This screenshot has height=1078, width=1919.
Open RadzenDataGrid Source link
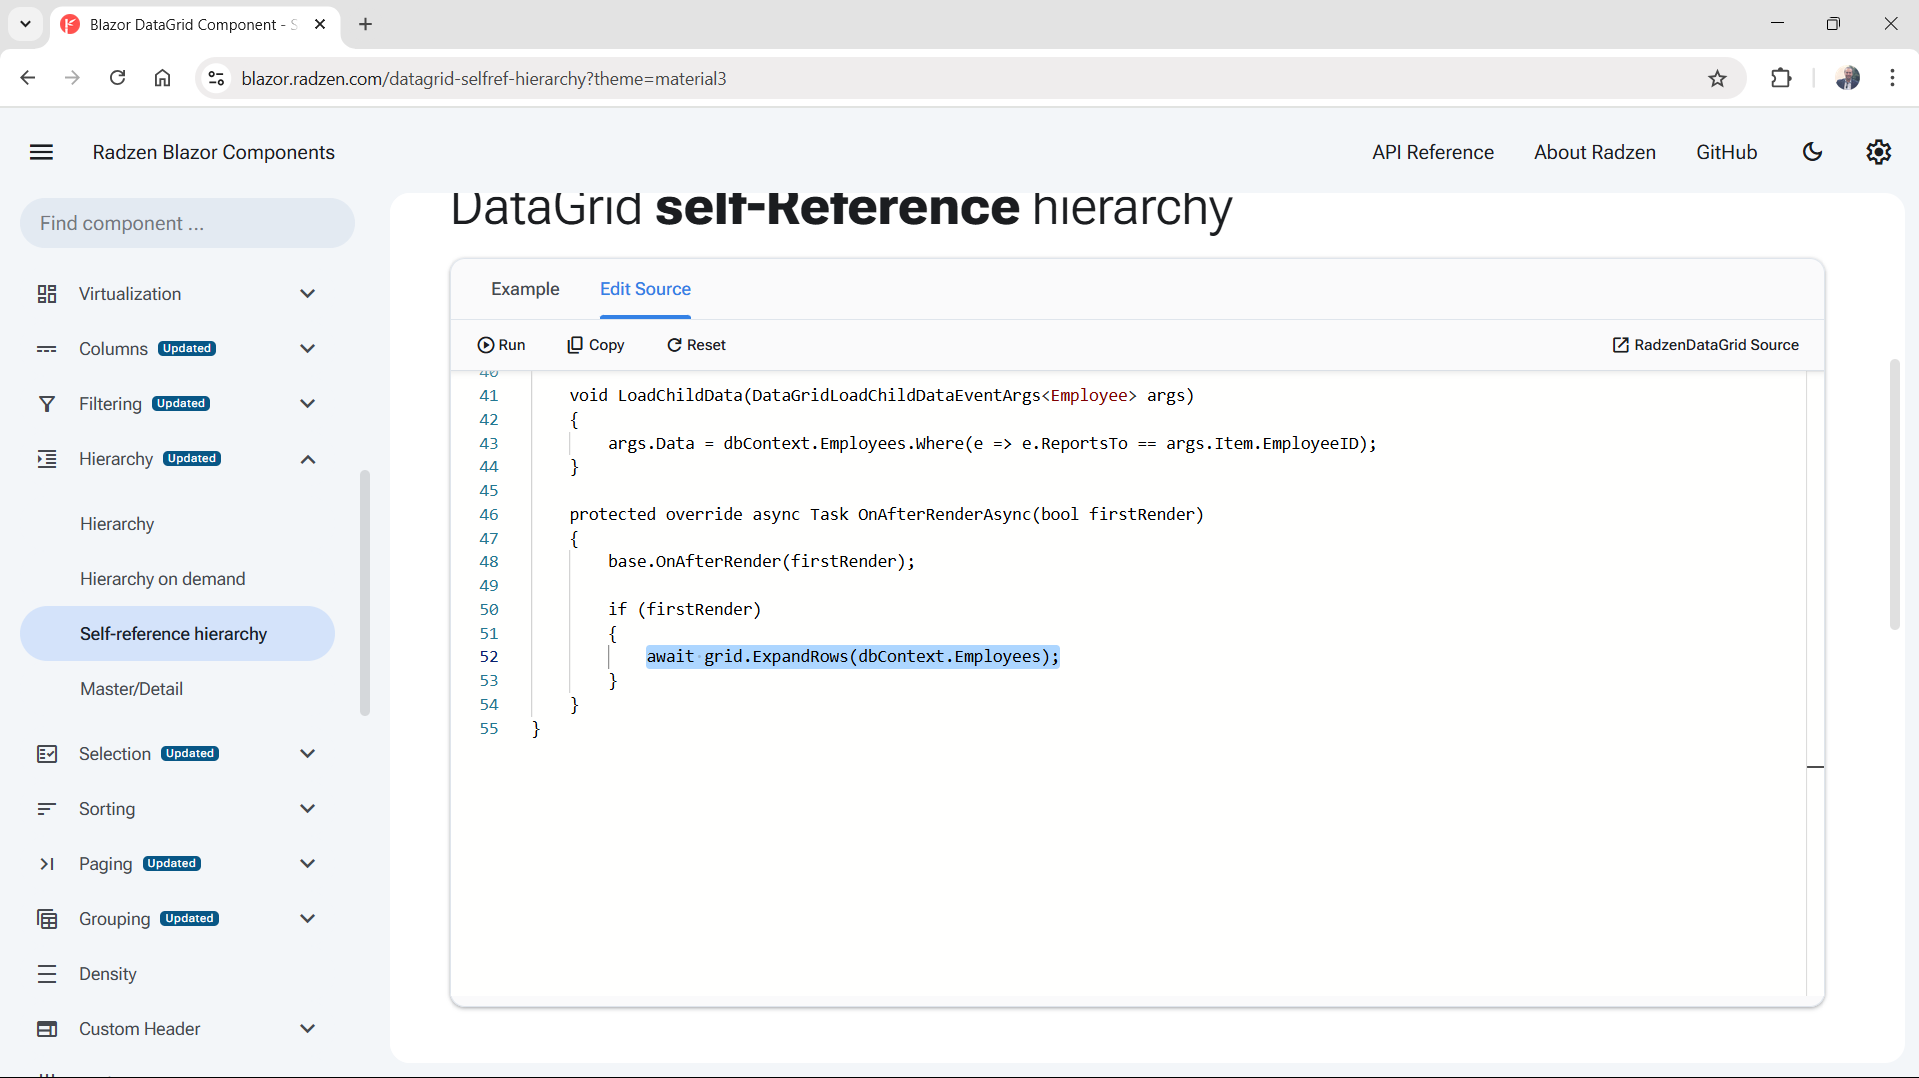[x=1705, y=345]
